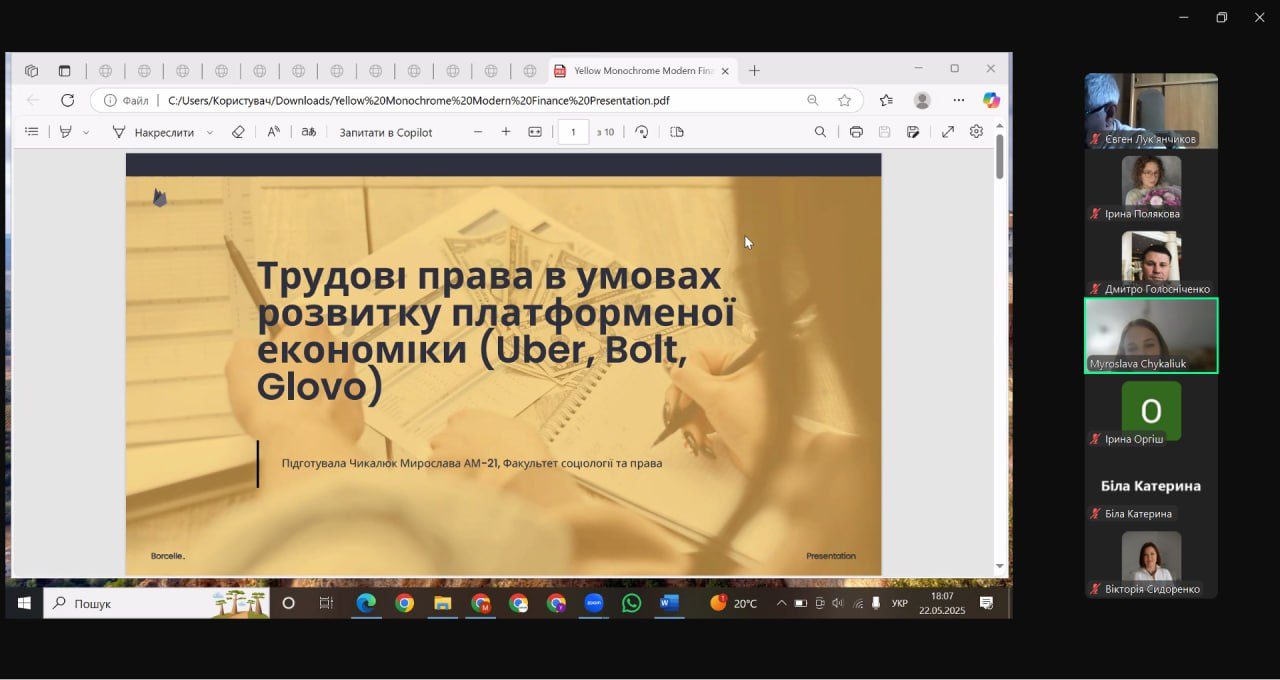Toggle the PDF highlighter tool
This screenshot has height=680, width=1280.
tap(66, 132)
